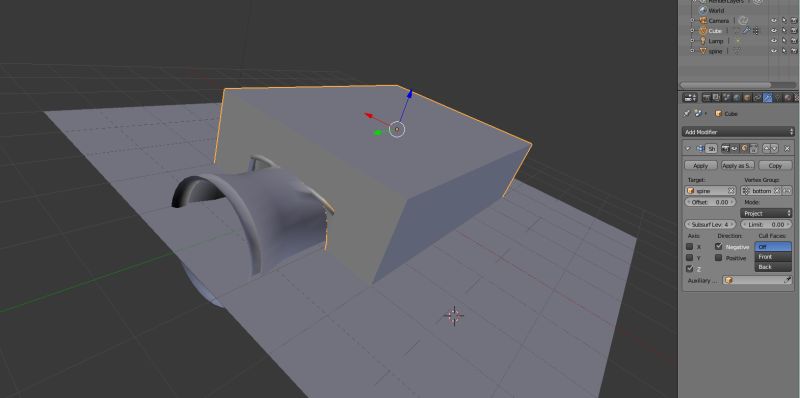Uncheck the Z axis checkbox

(x=690, y=269)
